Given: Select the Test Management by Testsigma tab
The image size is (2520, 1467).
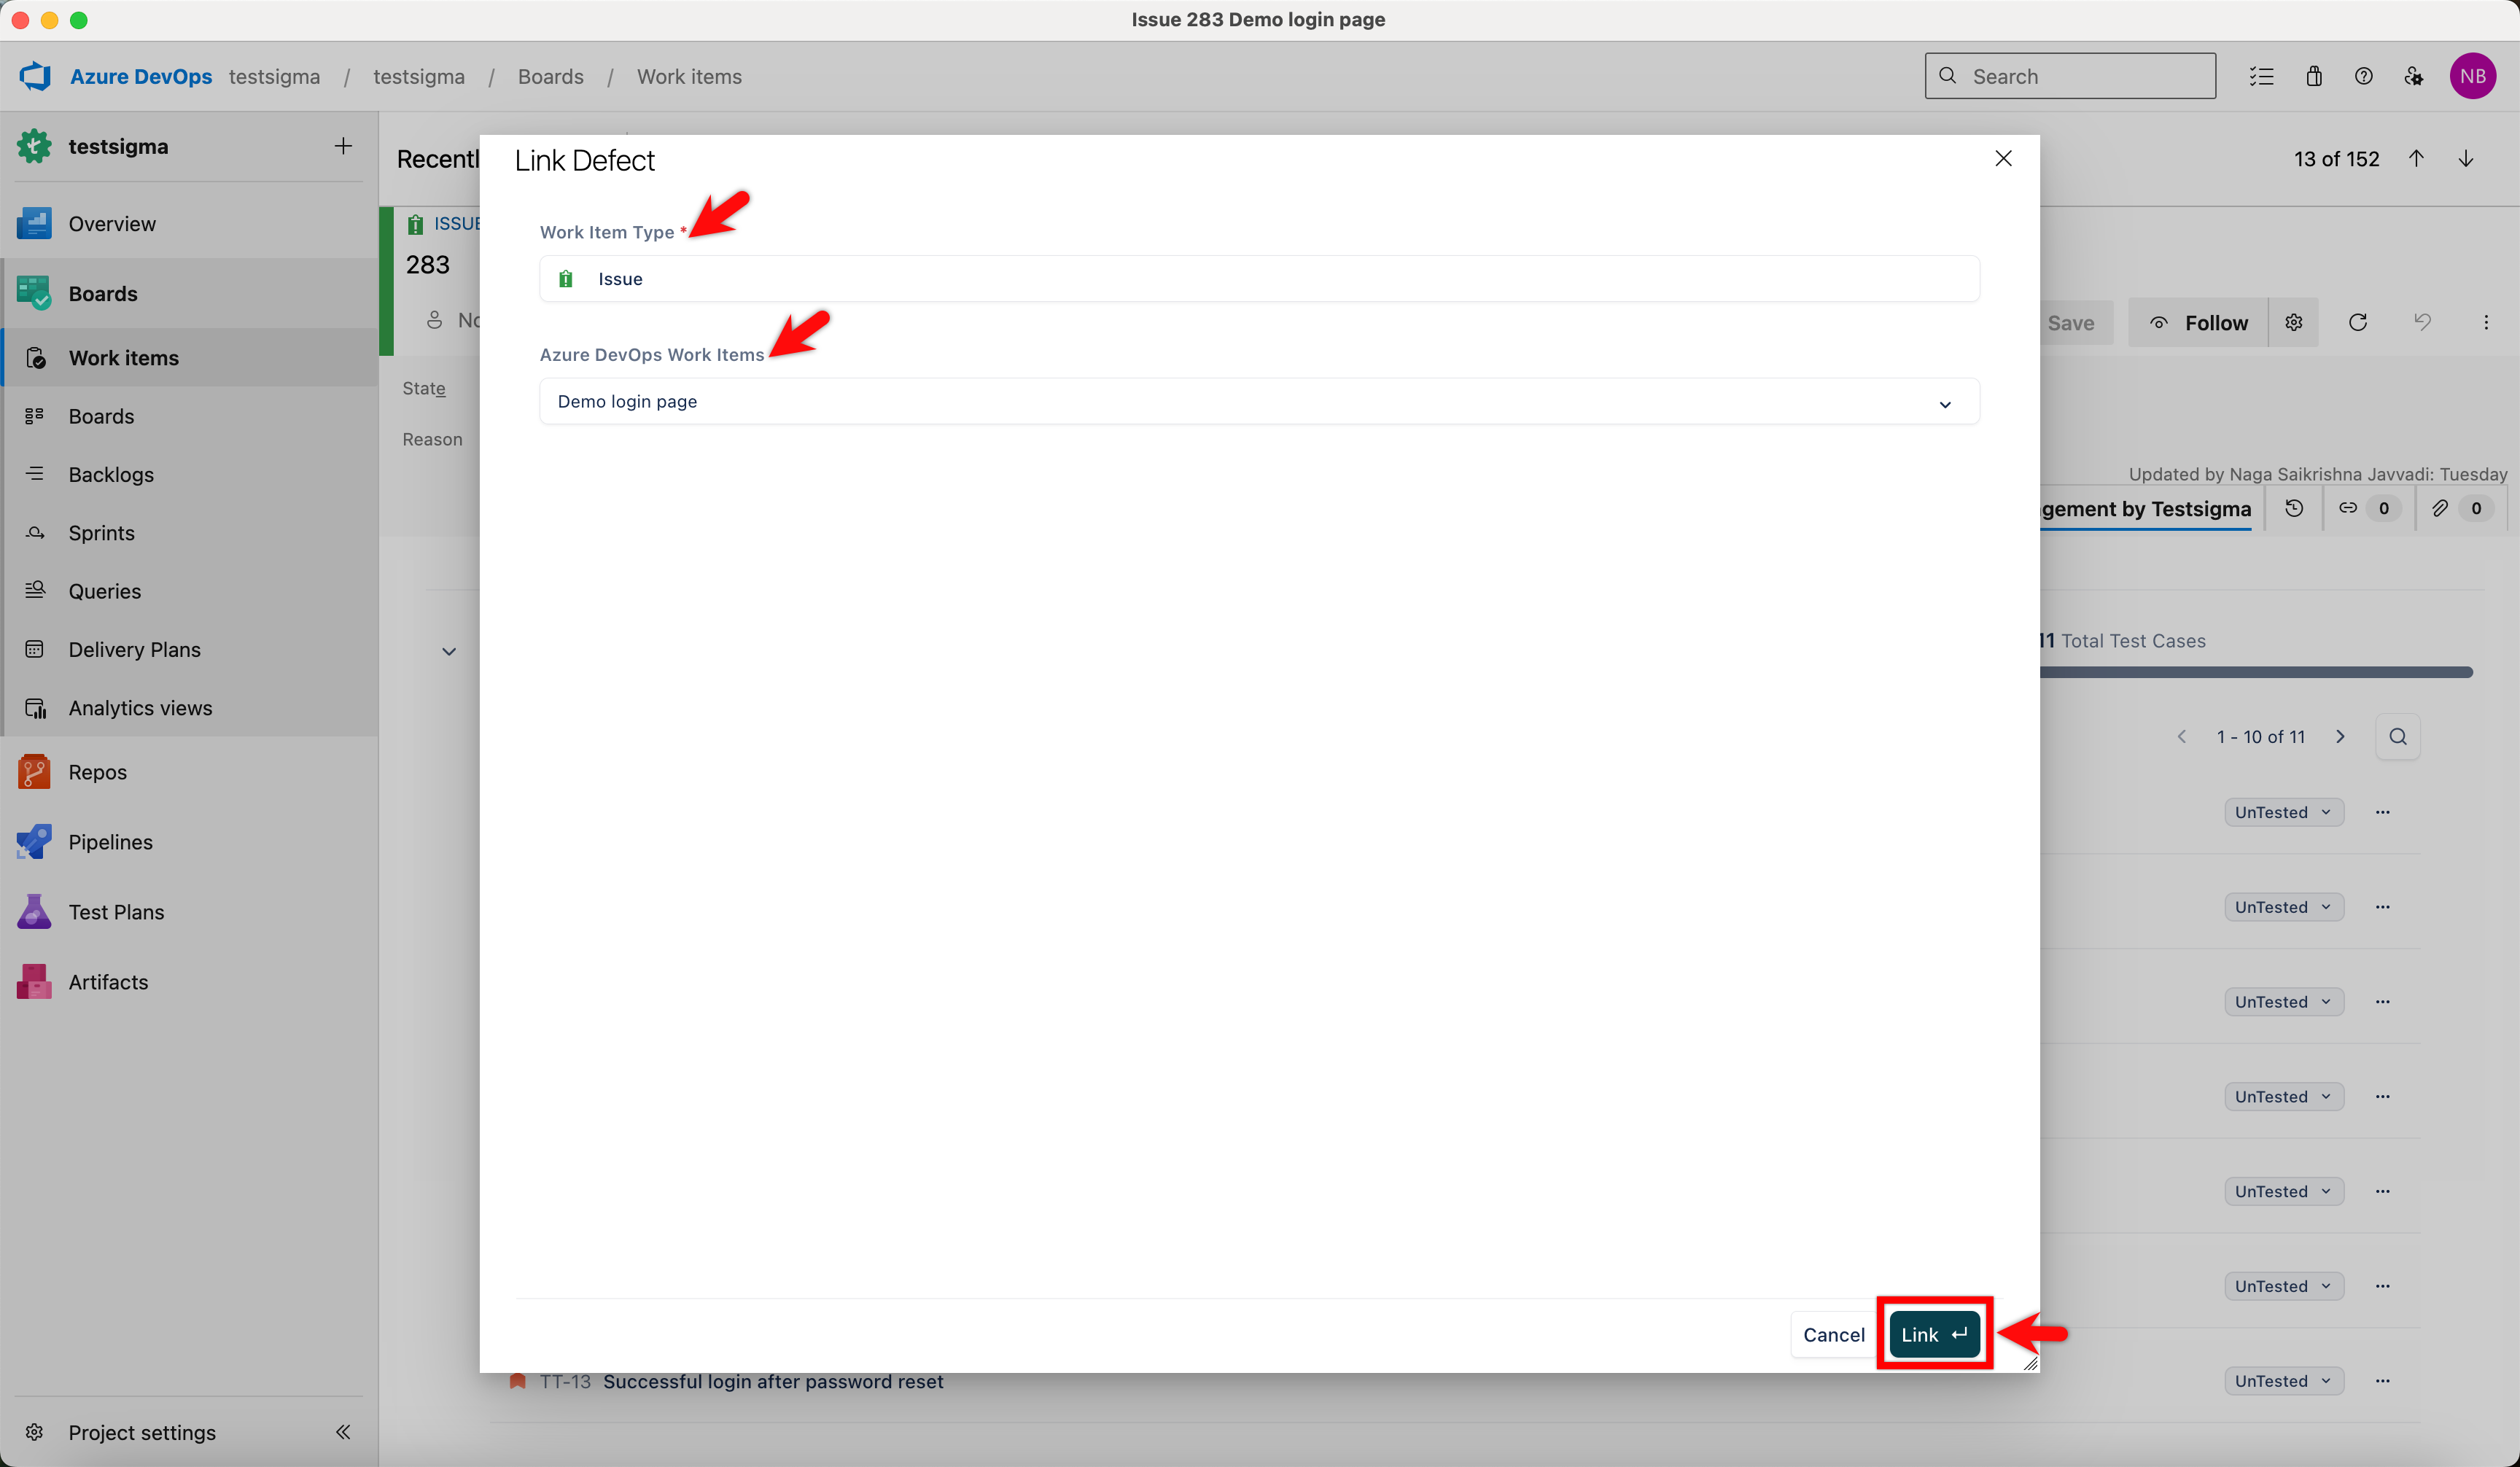Looking at the screenshot, I should (x=2146, y=509).
